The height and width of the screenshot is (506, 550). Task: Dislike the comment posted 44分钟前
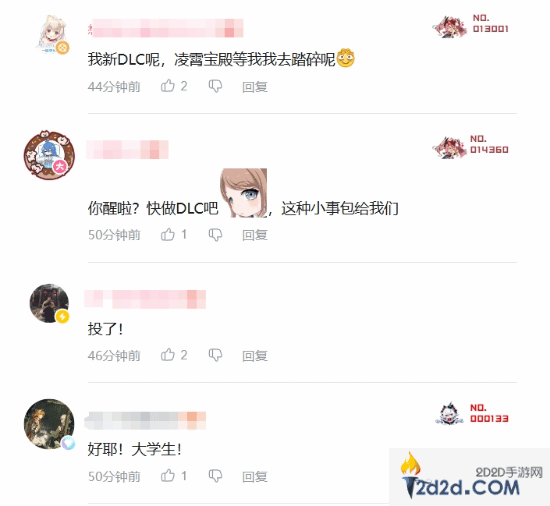(x=215, y=86)
